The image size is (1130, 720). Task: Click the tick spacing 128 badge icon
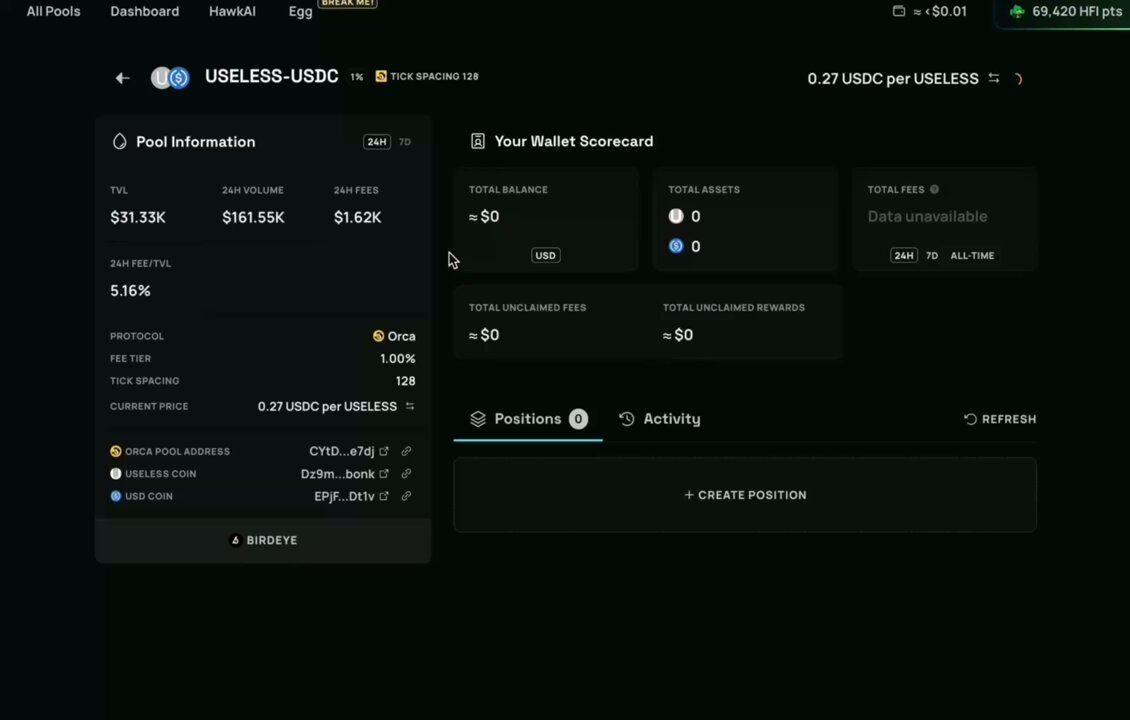pos(381,76)
